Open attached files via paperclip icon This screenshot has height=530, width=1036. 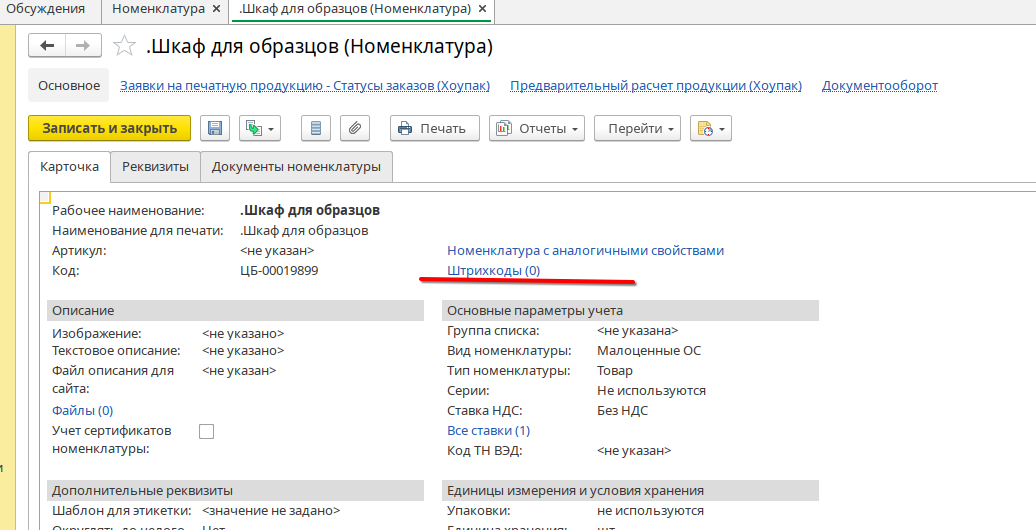pyautogui.click(x=355, y=128)
